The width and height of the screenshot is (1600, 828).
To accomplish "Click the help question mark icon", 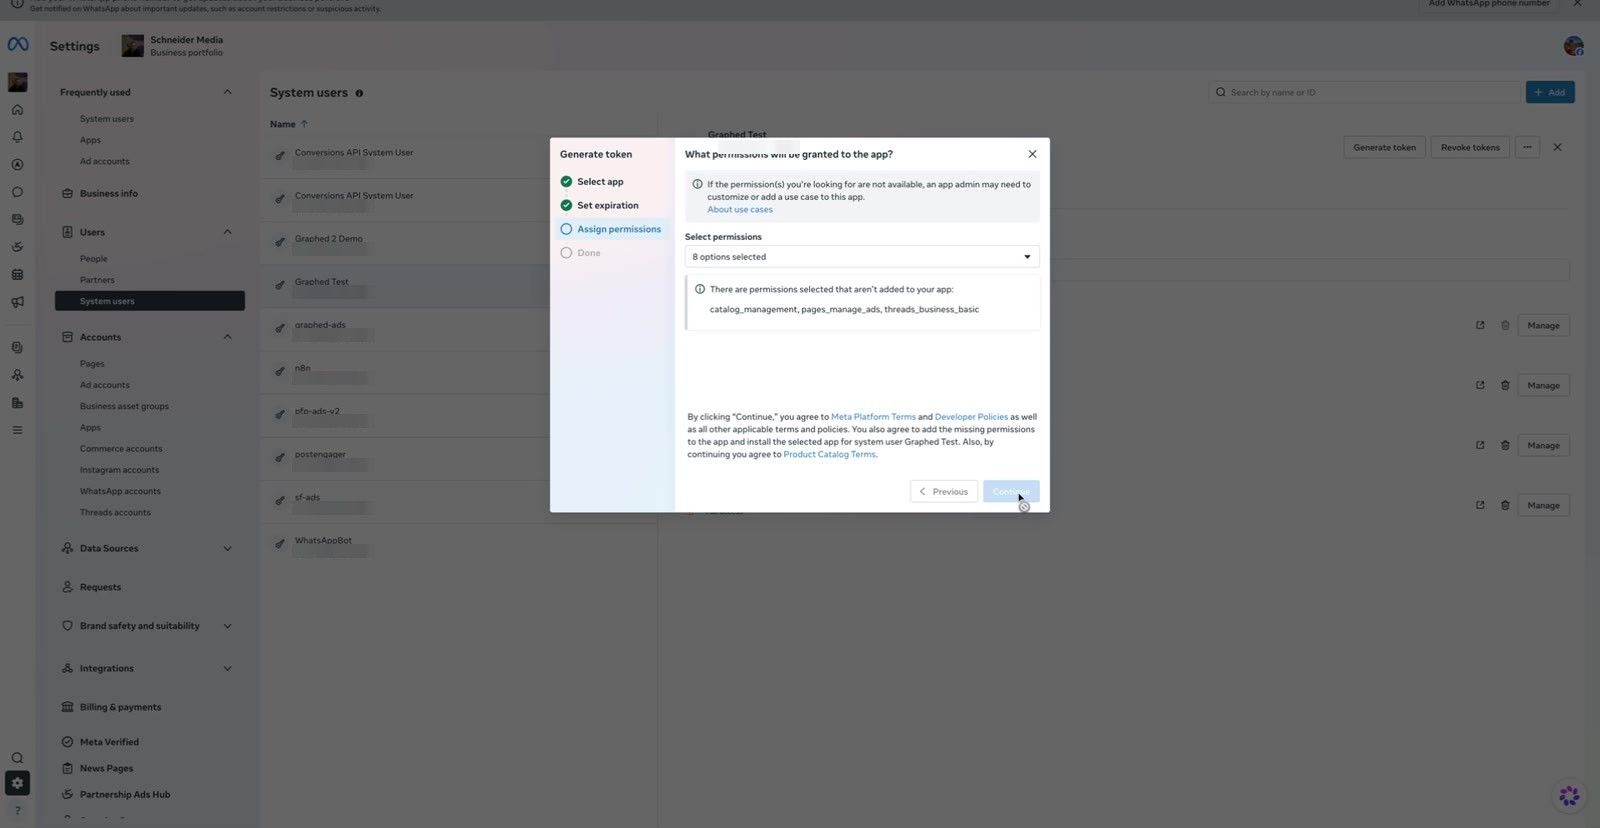I will (17, 810).
